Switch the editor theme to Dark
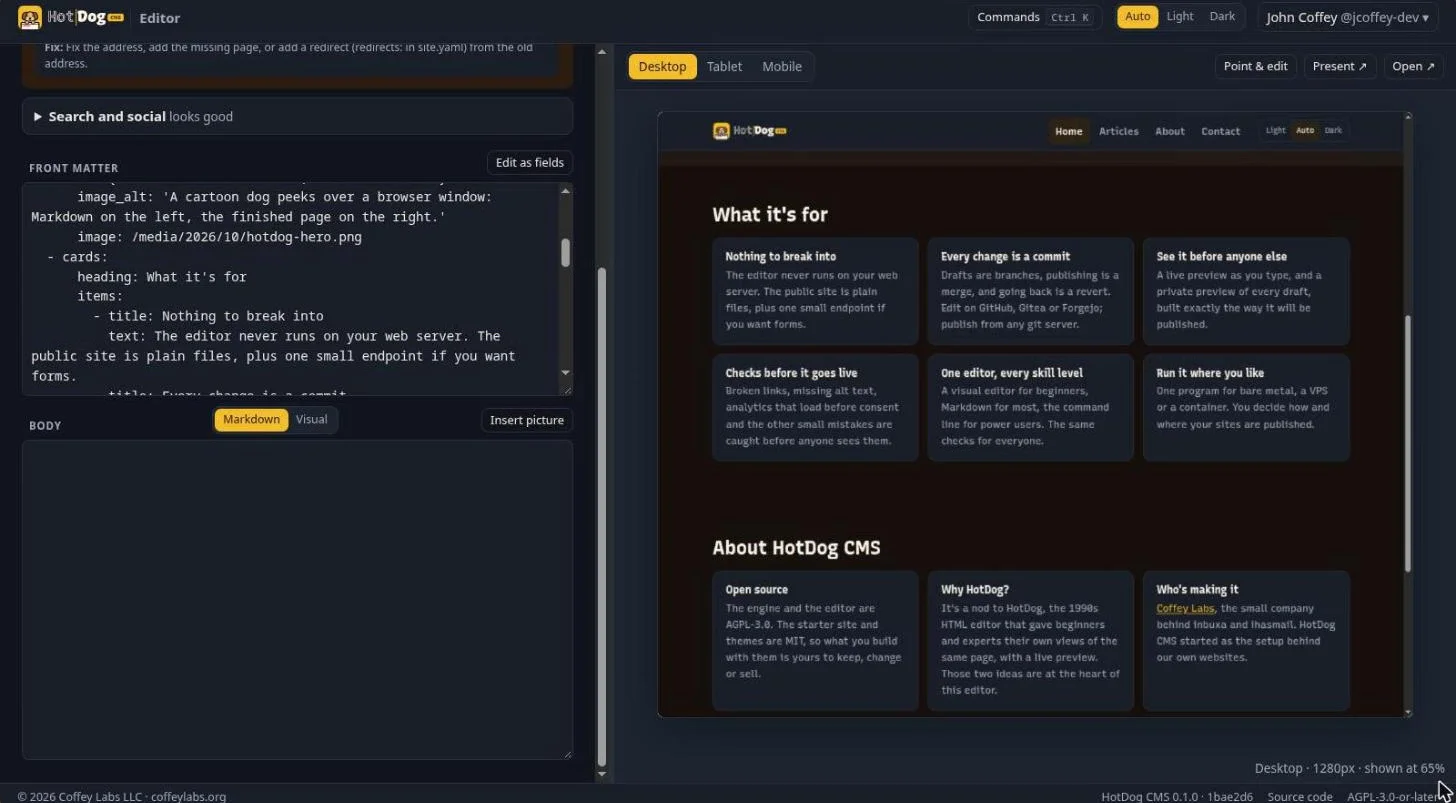 1222,17
